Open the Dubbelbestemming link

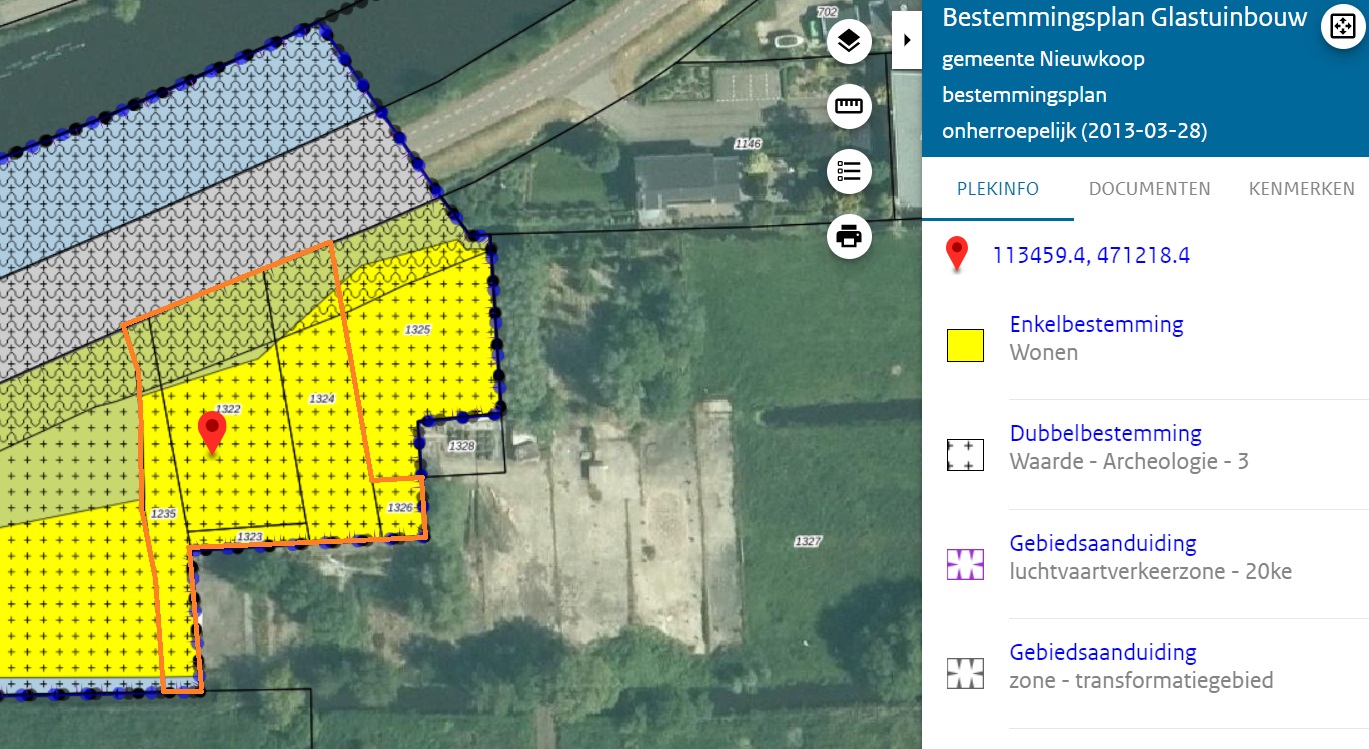pyautogui.click(x=1105, y=434)
